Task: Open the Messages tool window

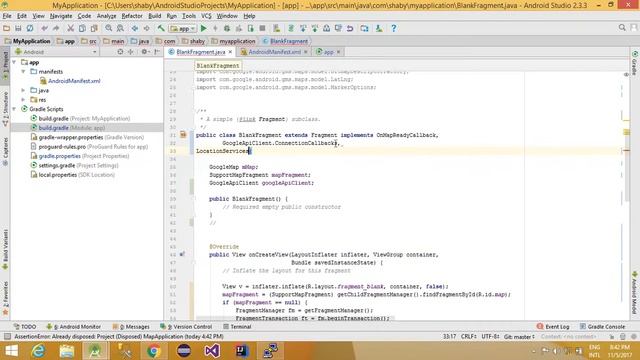Action: (x=131, y=327)
